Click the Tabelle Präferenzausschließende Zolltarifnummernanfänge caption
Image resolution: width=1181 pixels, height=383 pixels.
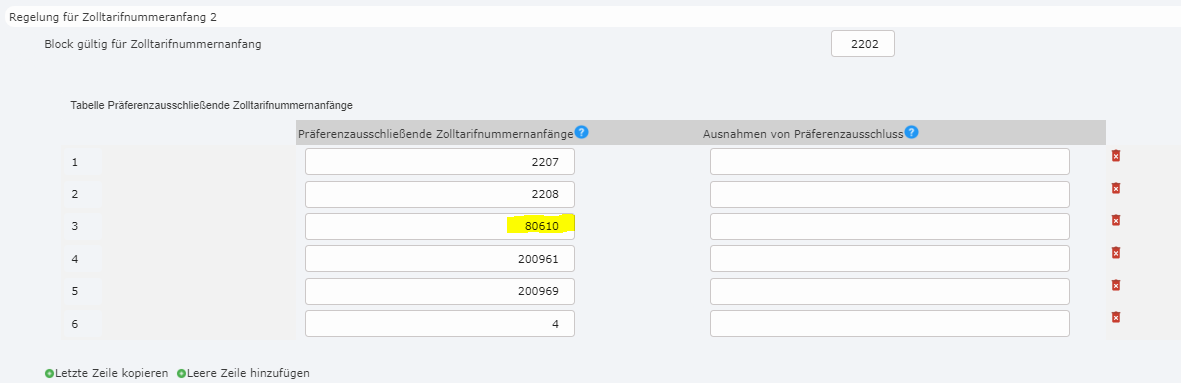(212, 106)
